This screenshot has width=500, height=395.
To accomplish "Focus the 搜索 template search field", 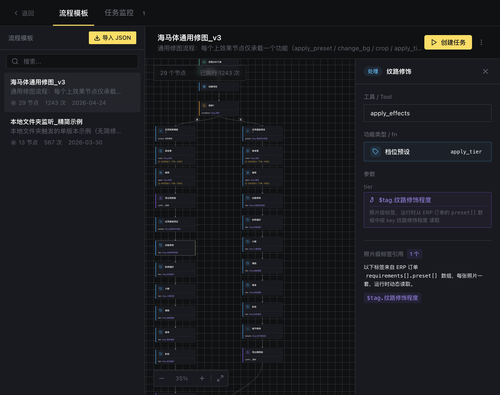I will tap(72, 61).
